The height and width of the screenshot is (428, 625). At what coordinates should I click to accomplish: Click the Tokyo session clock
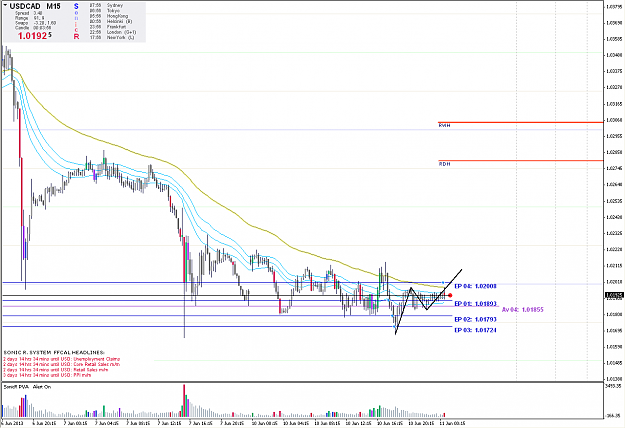pos(105,11)
